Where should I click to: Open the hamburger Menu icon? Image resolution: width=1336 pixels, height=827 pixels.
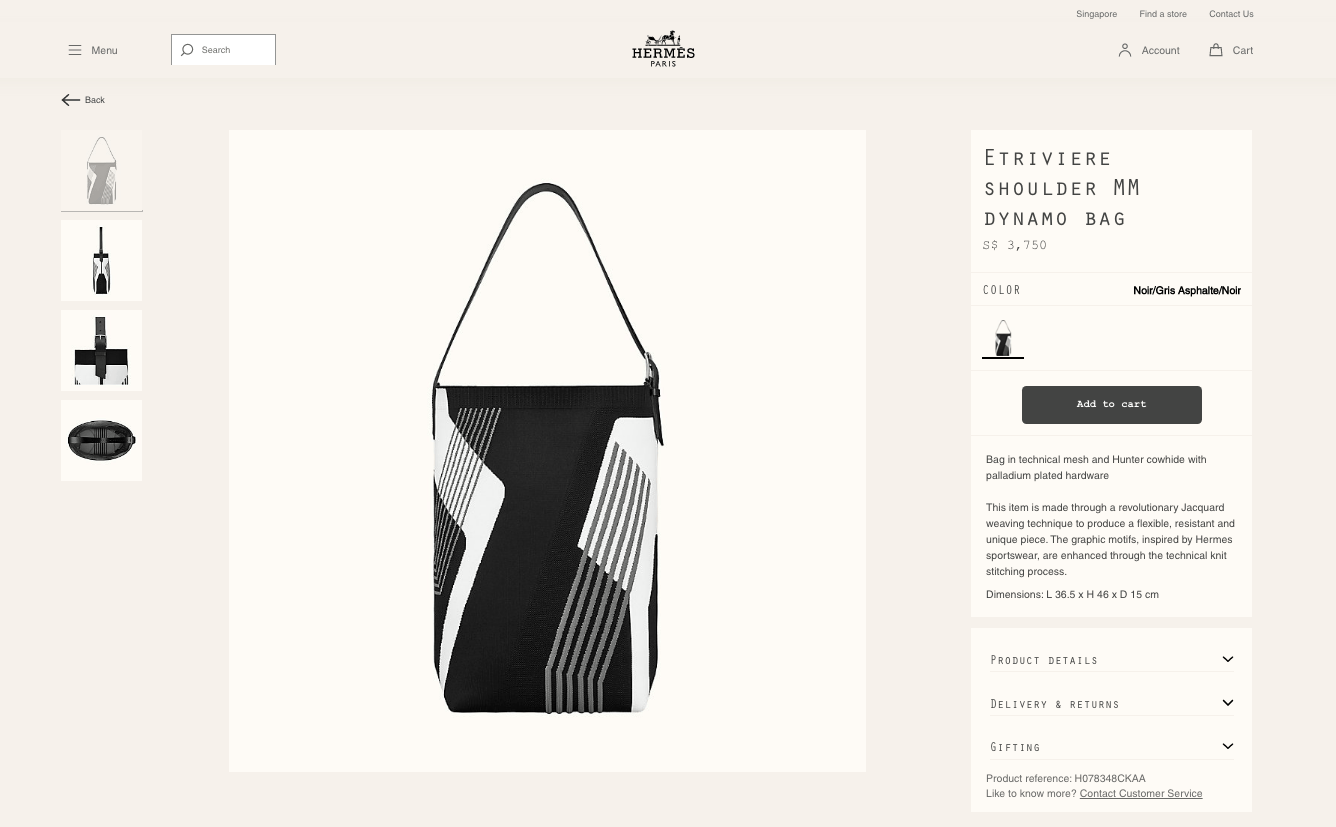[75, 50]
